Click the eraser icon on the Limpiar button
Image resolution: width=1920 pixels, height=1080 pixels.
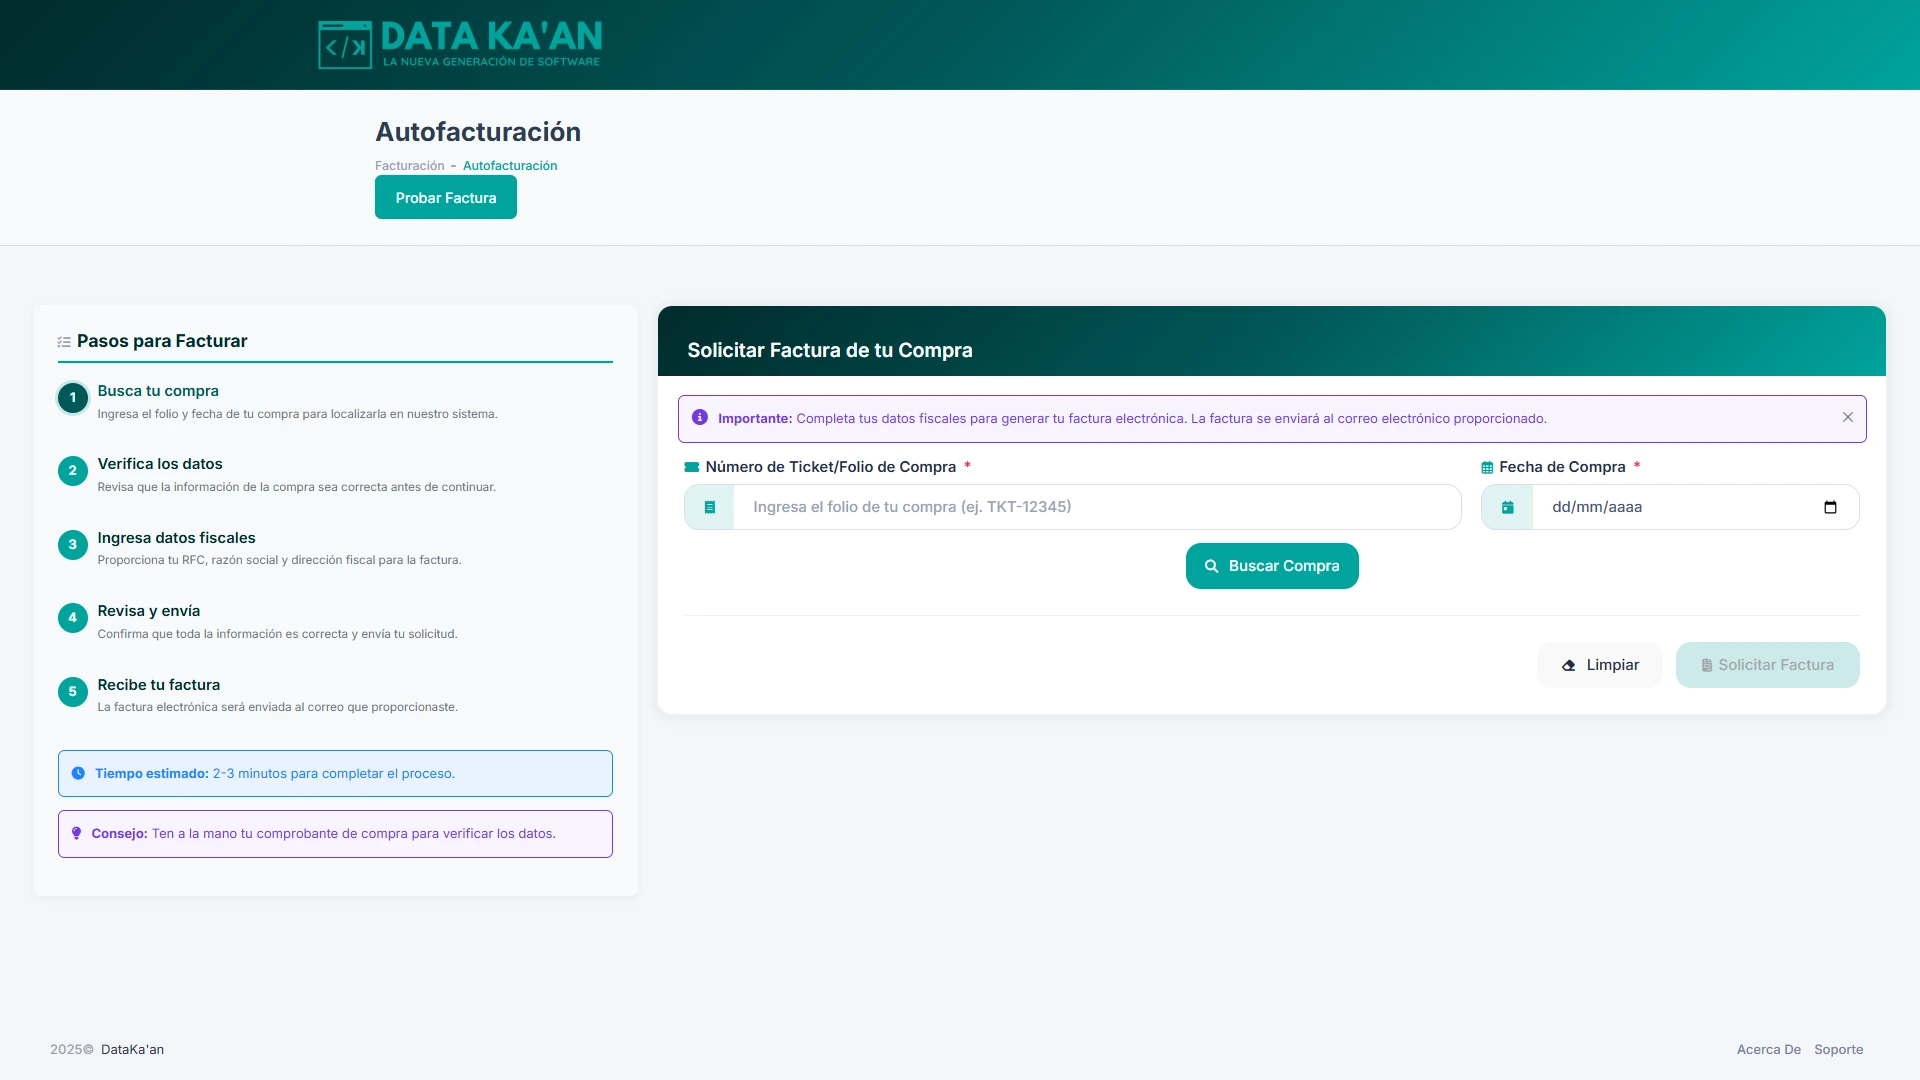pyautogui.click(x=1570, y=664)
